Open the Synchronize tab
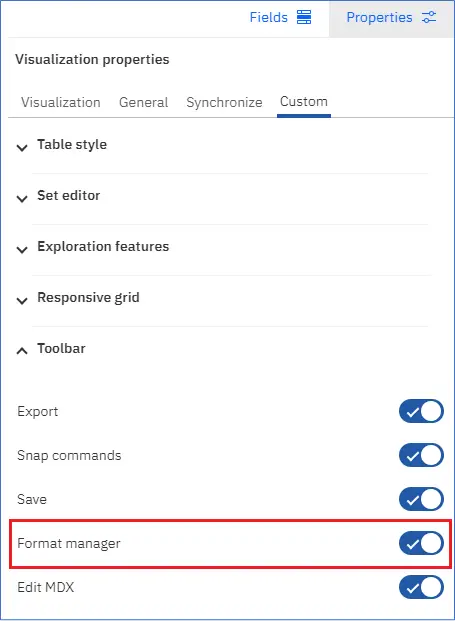 224,102
